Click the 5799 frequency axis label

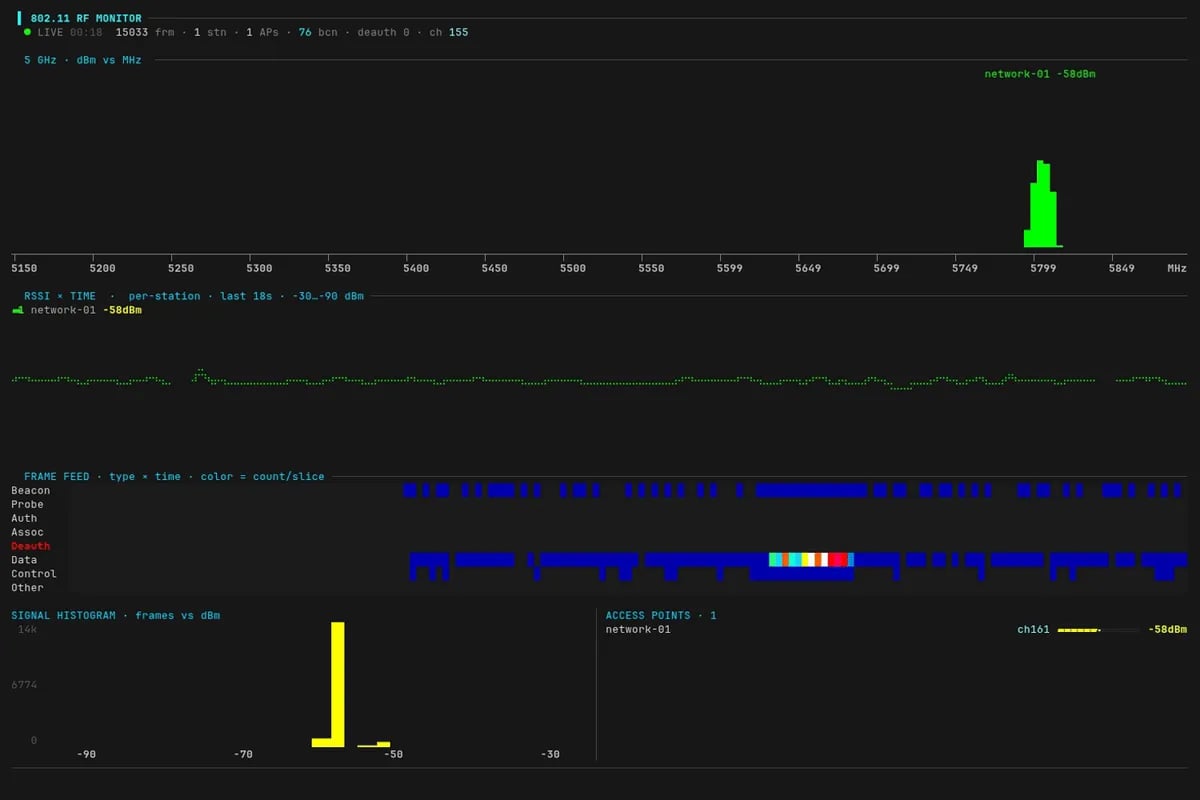click(1043, 268)
